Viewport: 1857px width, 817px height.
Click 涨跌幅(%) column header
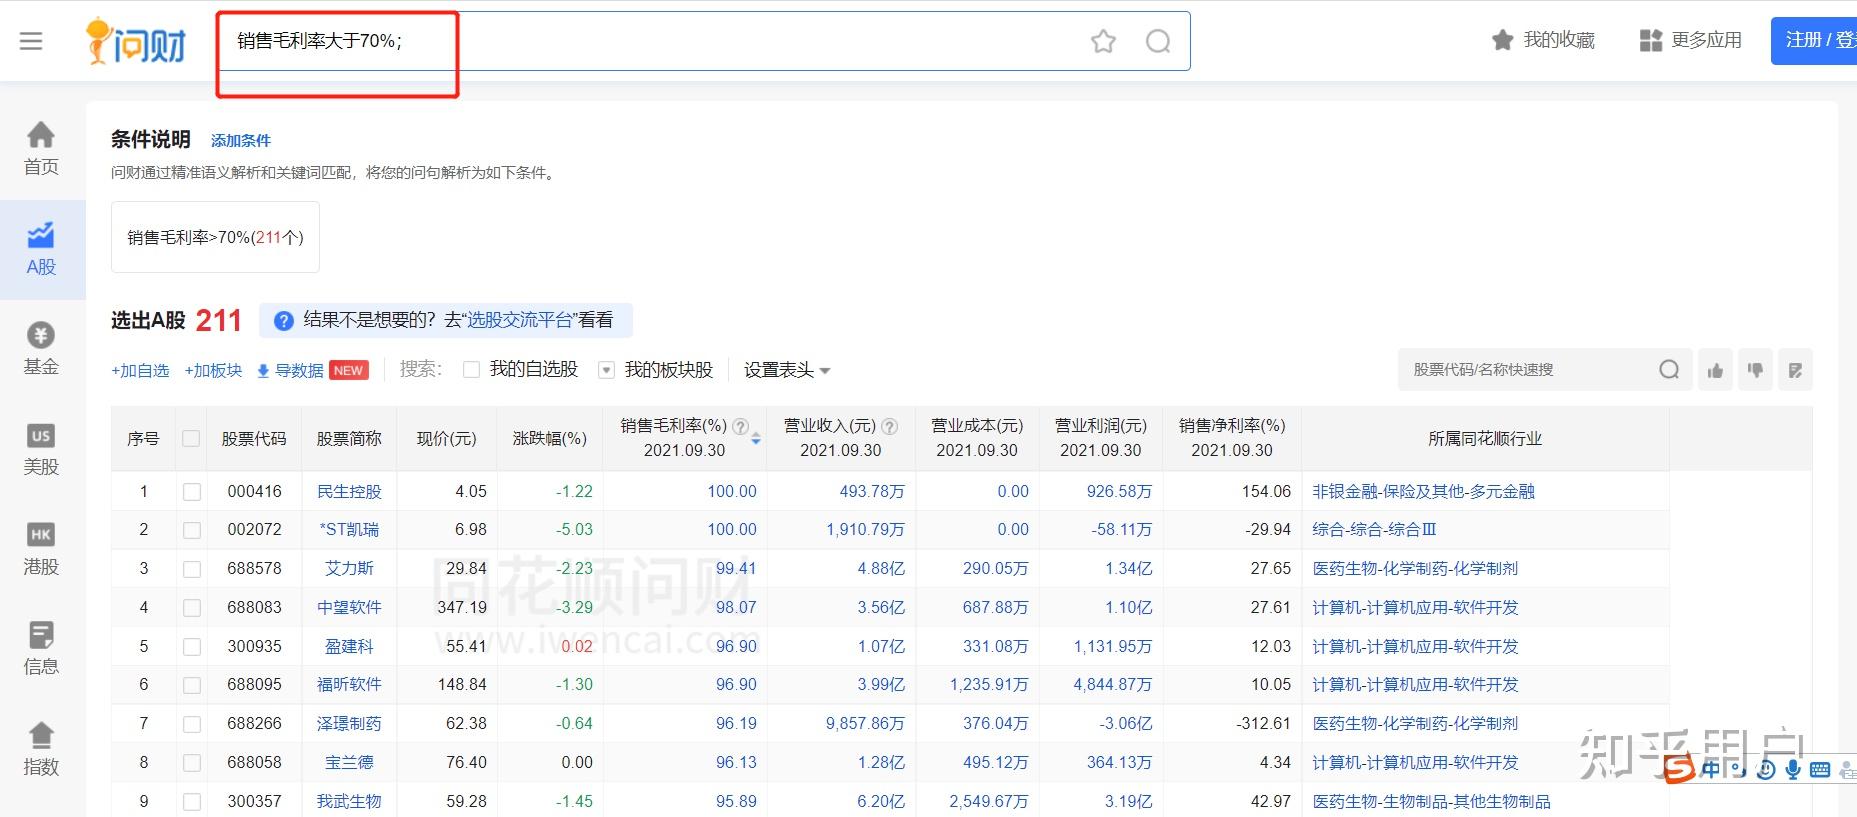click(x=550, y=438)
